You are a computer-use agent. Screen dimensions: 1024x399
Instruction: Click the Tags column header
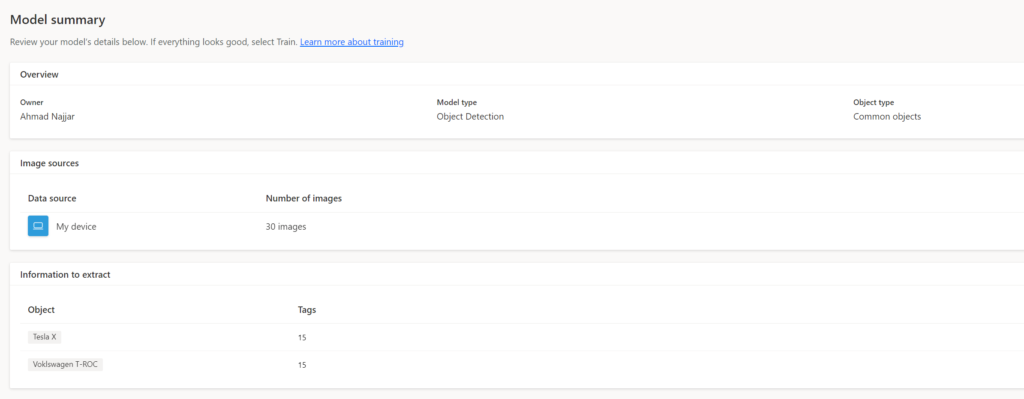pos(307,310)
